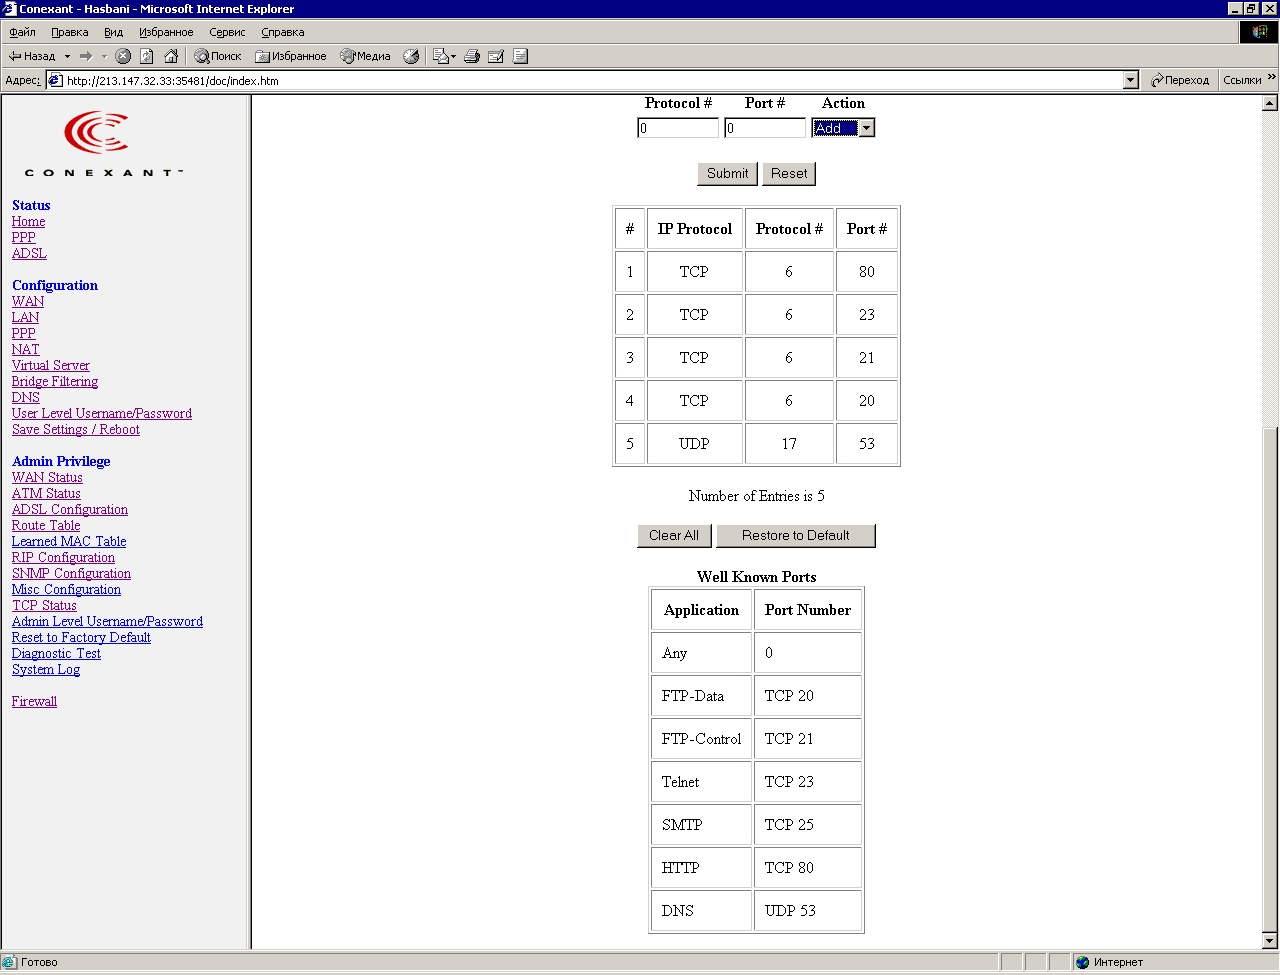Open the Вид menu
The width and height of the screenshot is (1280, 975).
114,32
